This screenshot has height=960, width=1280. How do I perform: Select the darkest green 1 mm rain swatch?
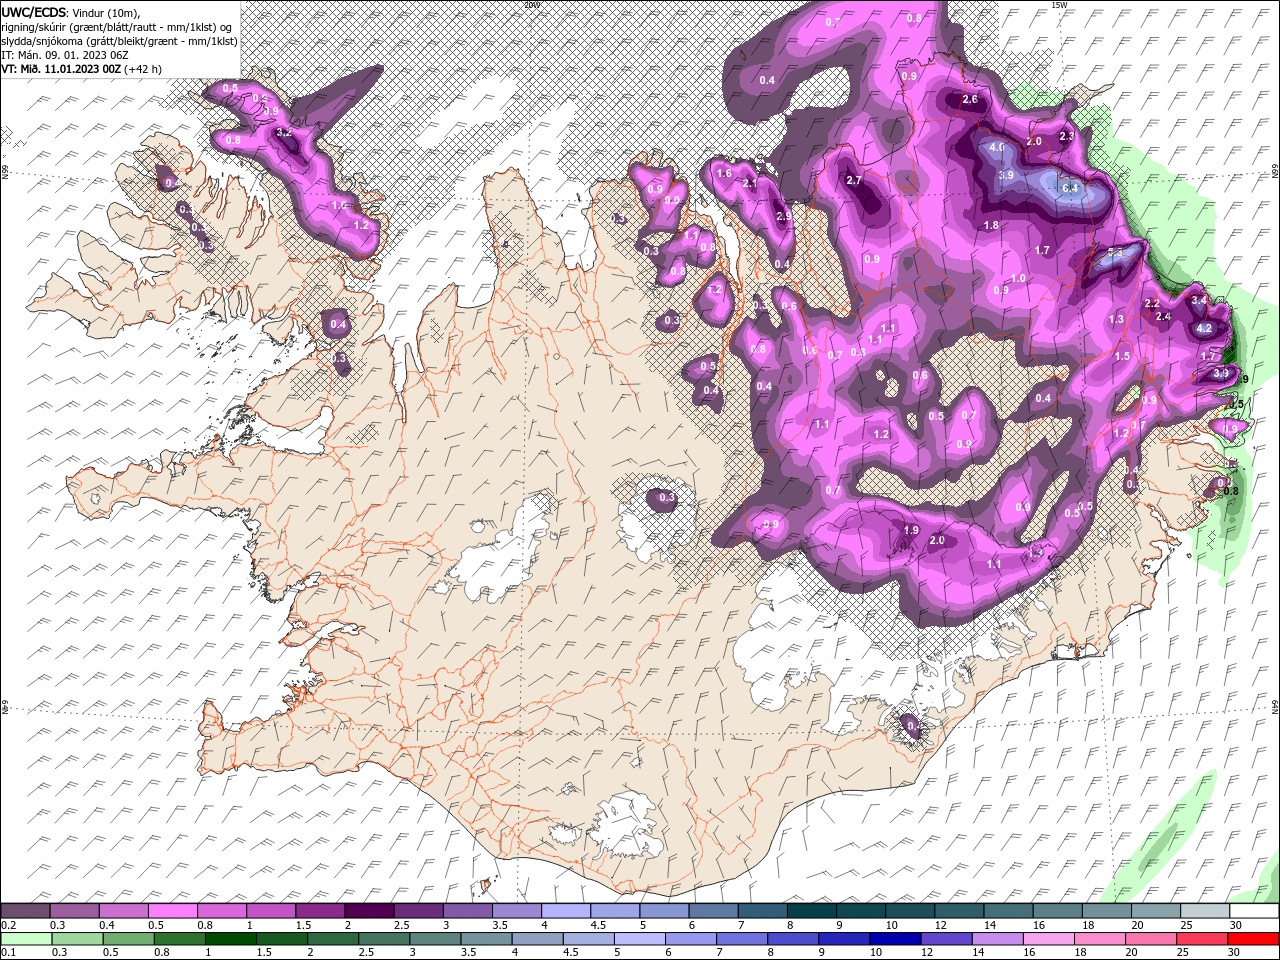(x=230, y=939)
